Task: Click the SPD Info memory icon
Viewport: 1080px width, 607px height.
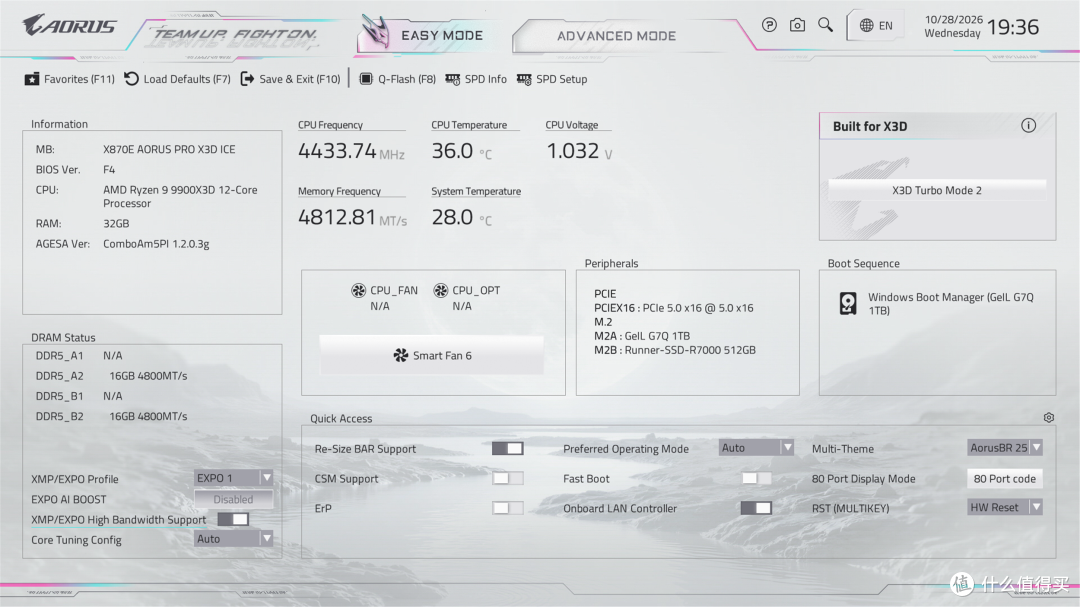Action: click(x=453, y=79)
